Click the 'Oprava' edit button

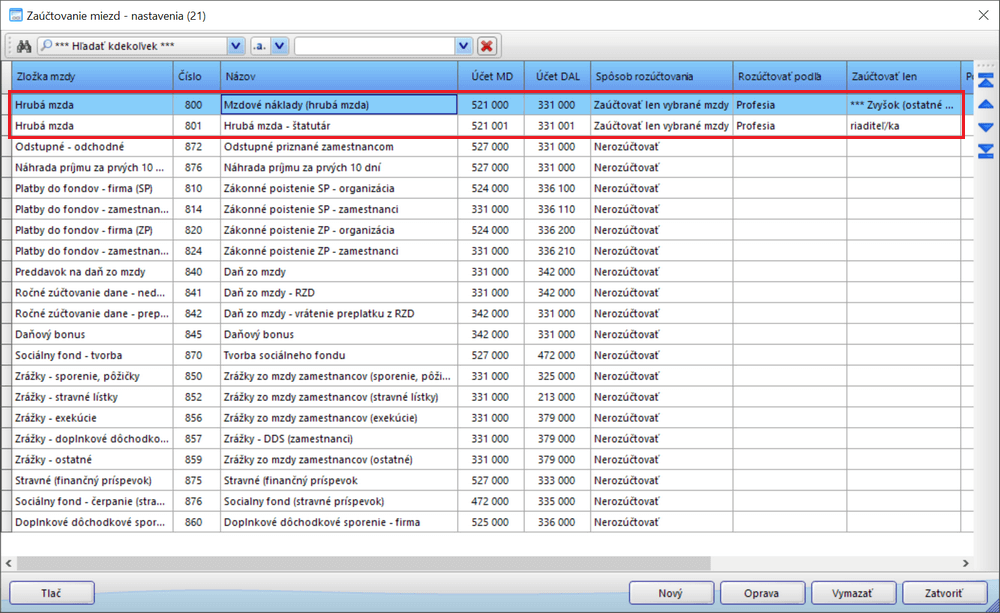tap(761, 593)
